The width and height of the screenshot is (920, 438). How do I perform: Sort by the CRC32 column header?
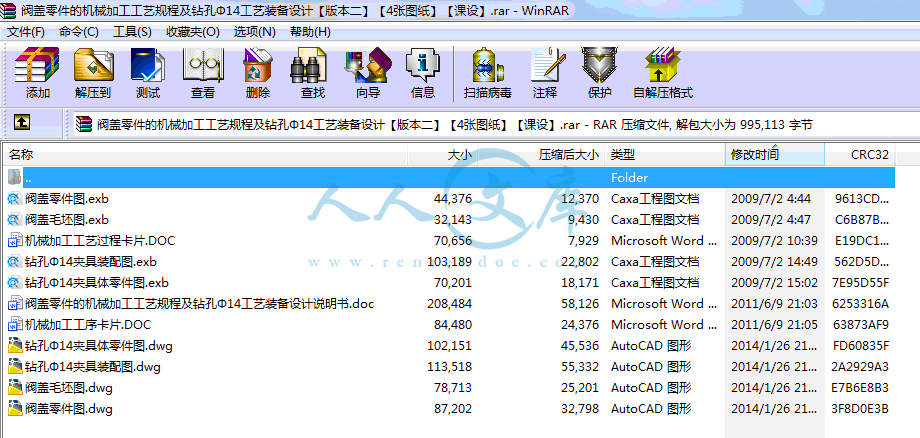pyautogui.click(x=860, y=155)
